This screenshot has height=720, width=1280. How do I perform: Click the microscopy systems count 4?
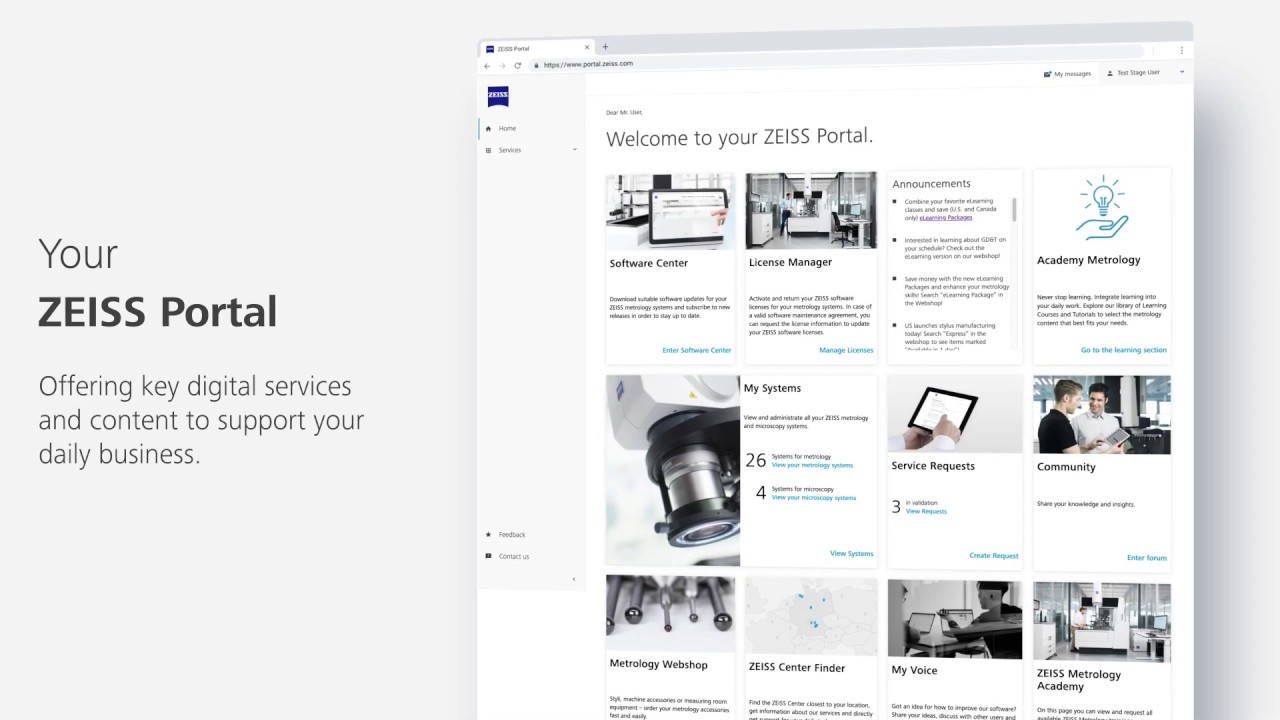[761, 493]
